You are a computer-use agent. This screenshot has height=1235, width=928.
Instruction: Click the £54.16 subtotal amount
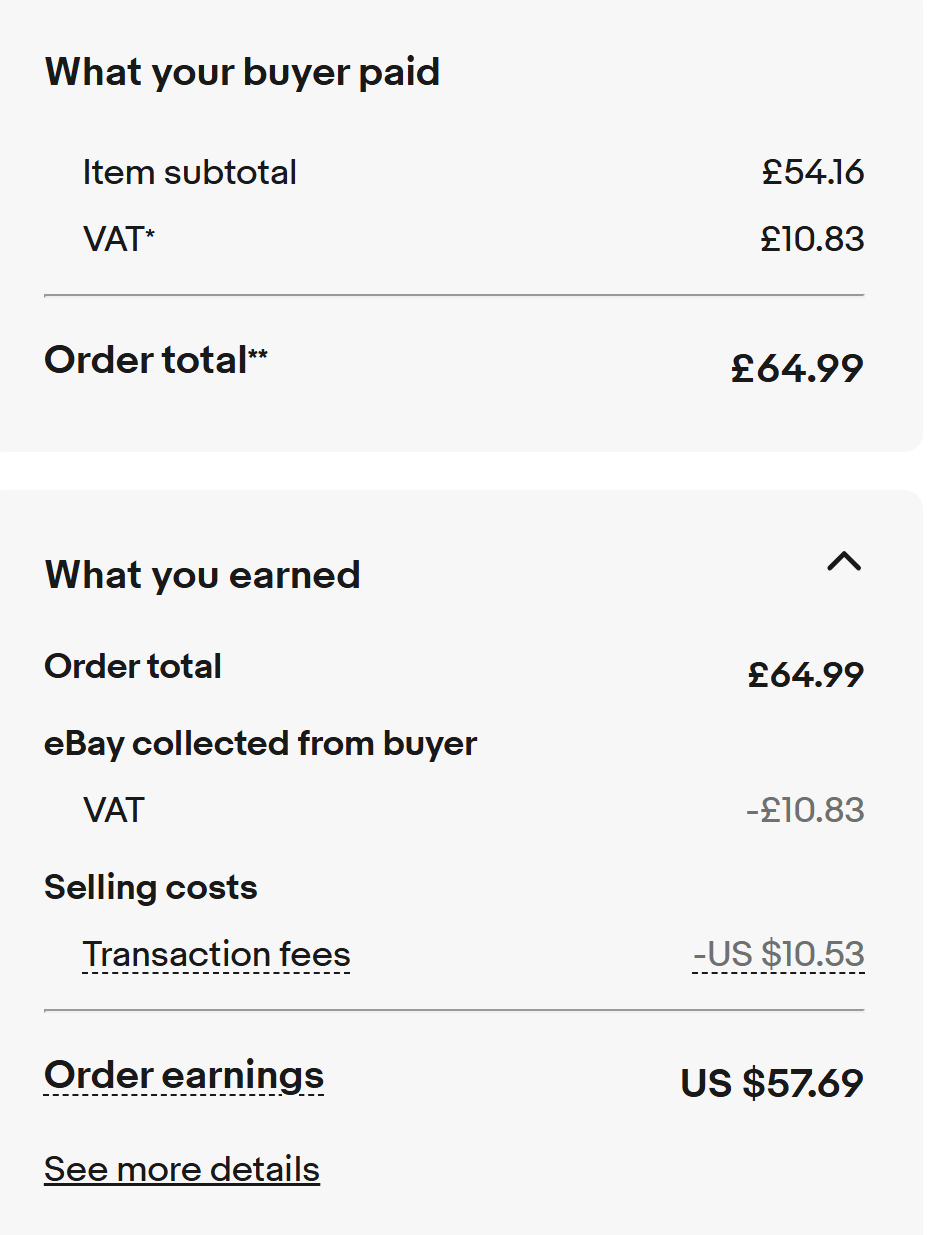(812, 172)
